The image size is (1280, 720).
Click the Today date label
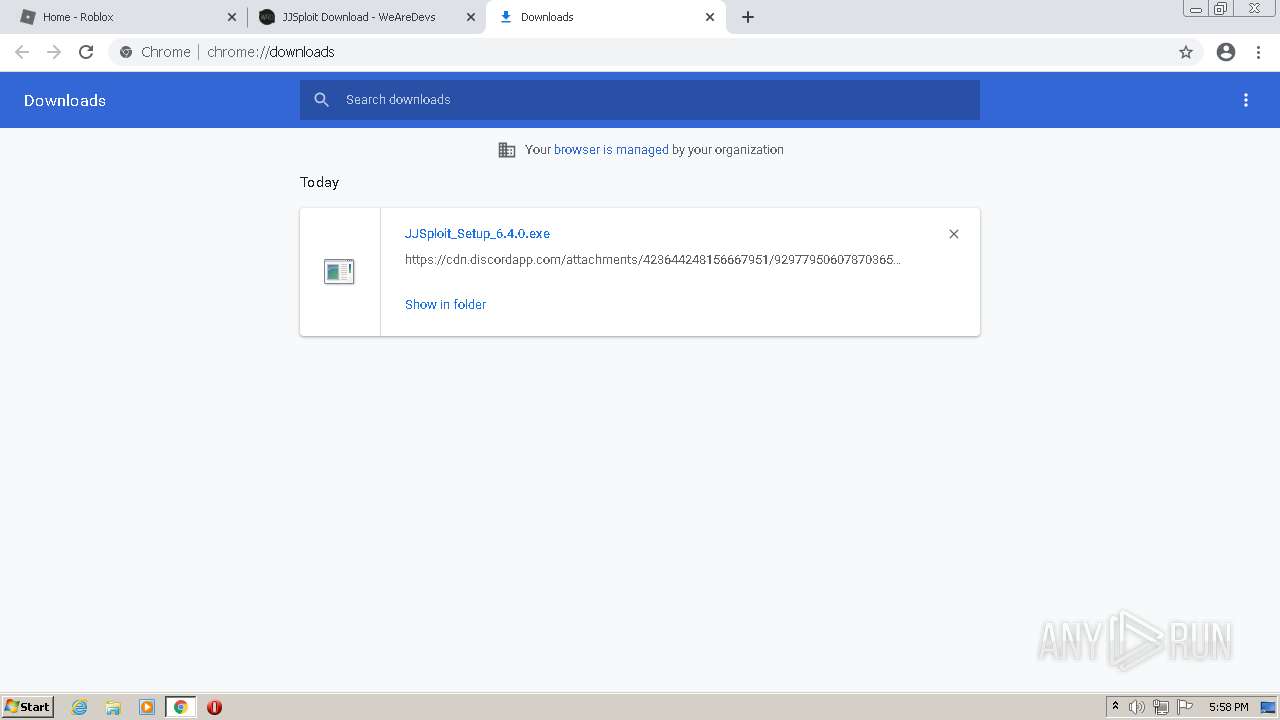(320, 182)
